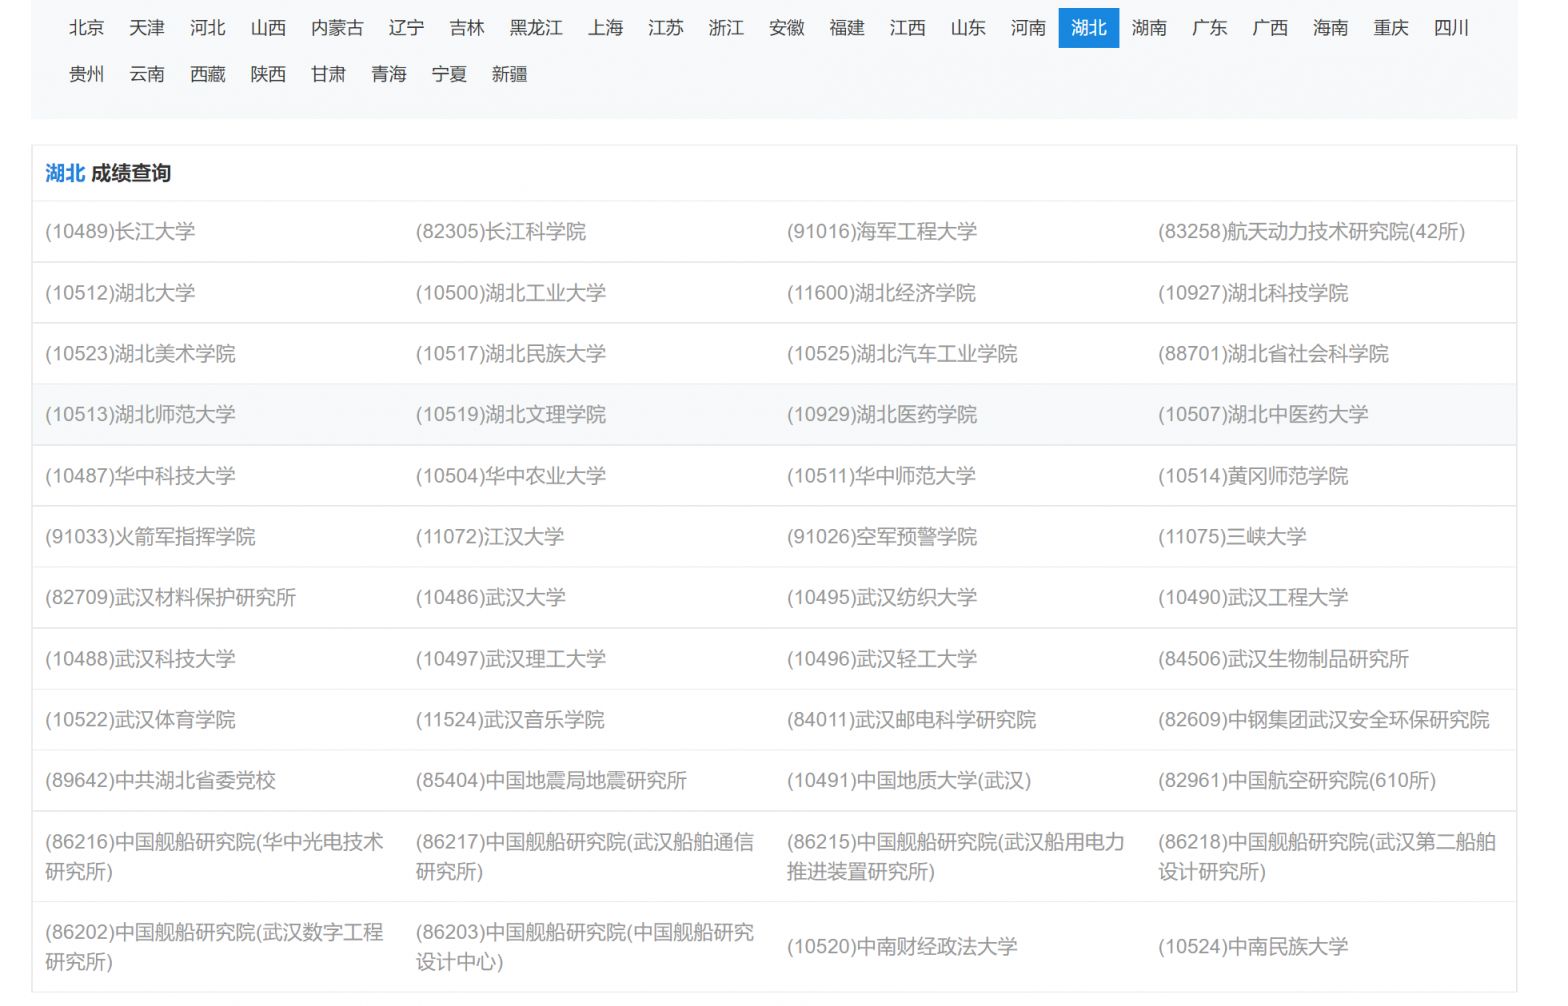Open (10495)武汉纺织大学
This screenshot has width=1568, height=1006.
(x=882, y=598)
